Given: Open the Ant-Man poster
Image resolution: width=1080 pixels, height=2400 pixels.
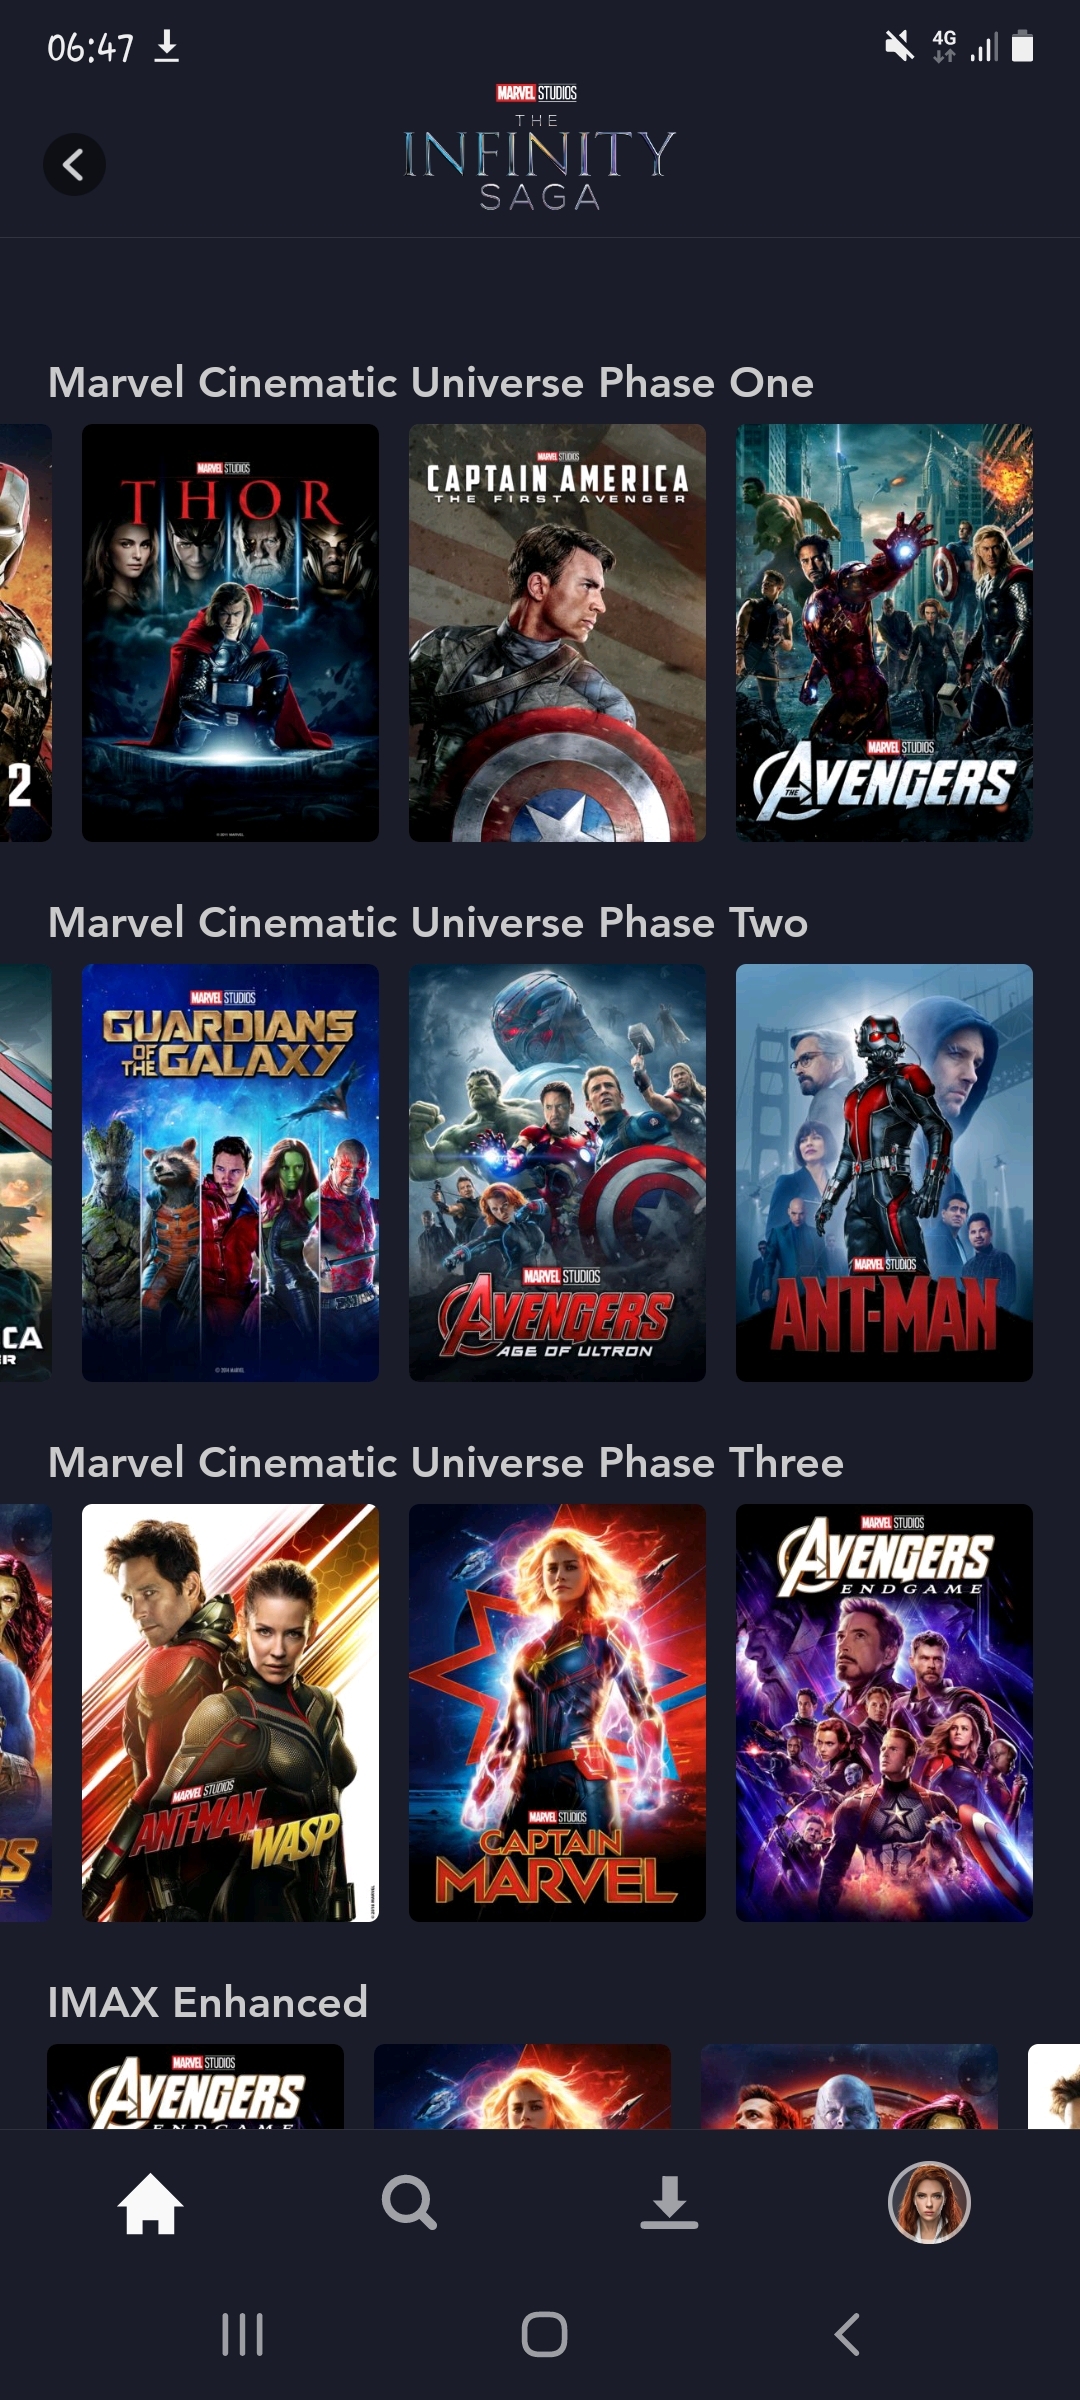Looking at the screenshot, I should [x=884, y=1173].
